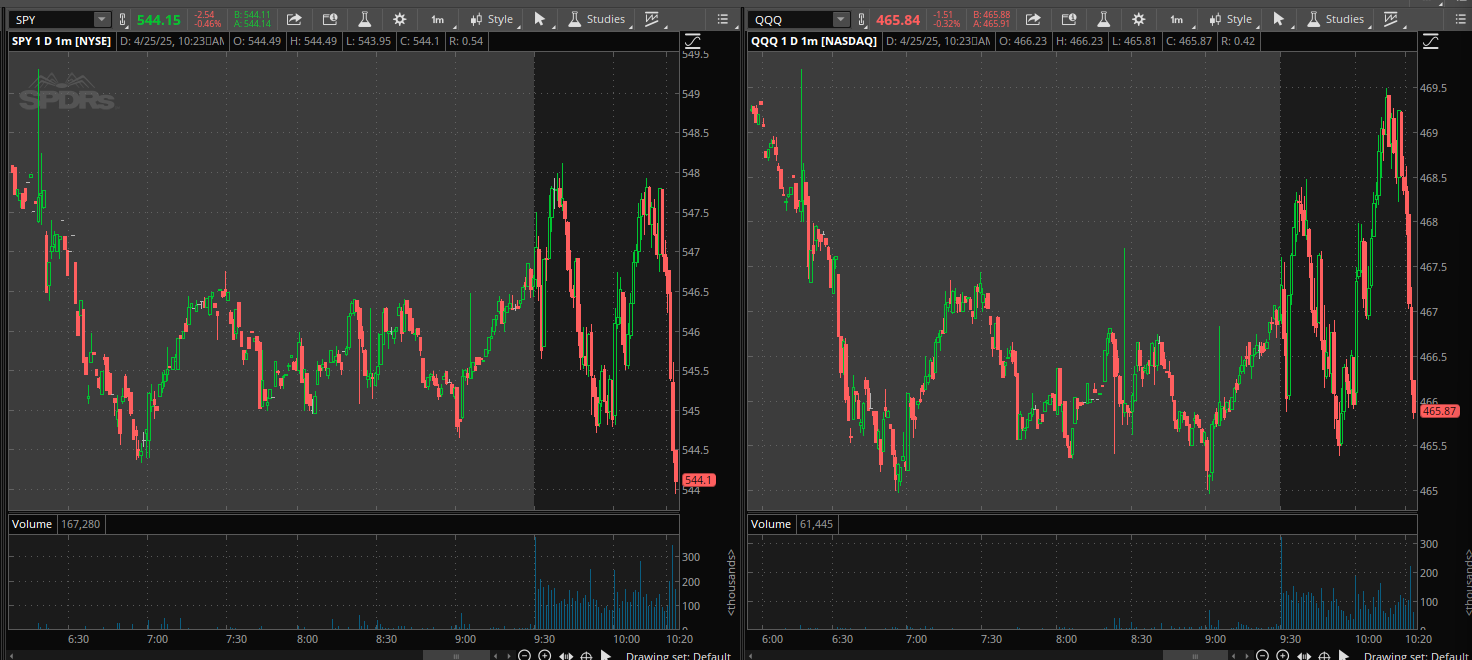Click the SPY volume value 167,280
Image resolution: width=1472 pixels, height=660 pixels.
click(80, 524)
